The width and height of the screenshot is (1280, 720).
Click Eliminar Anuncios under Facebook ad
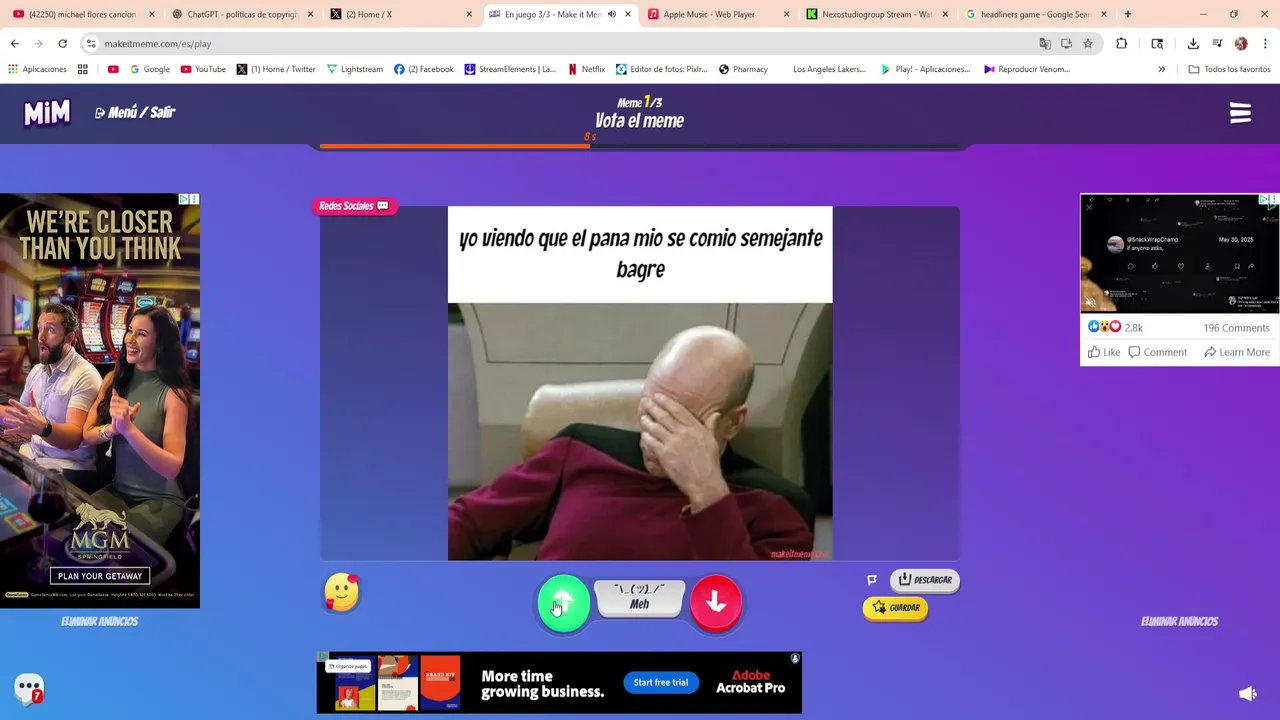(1180, 621)
